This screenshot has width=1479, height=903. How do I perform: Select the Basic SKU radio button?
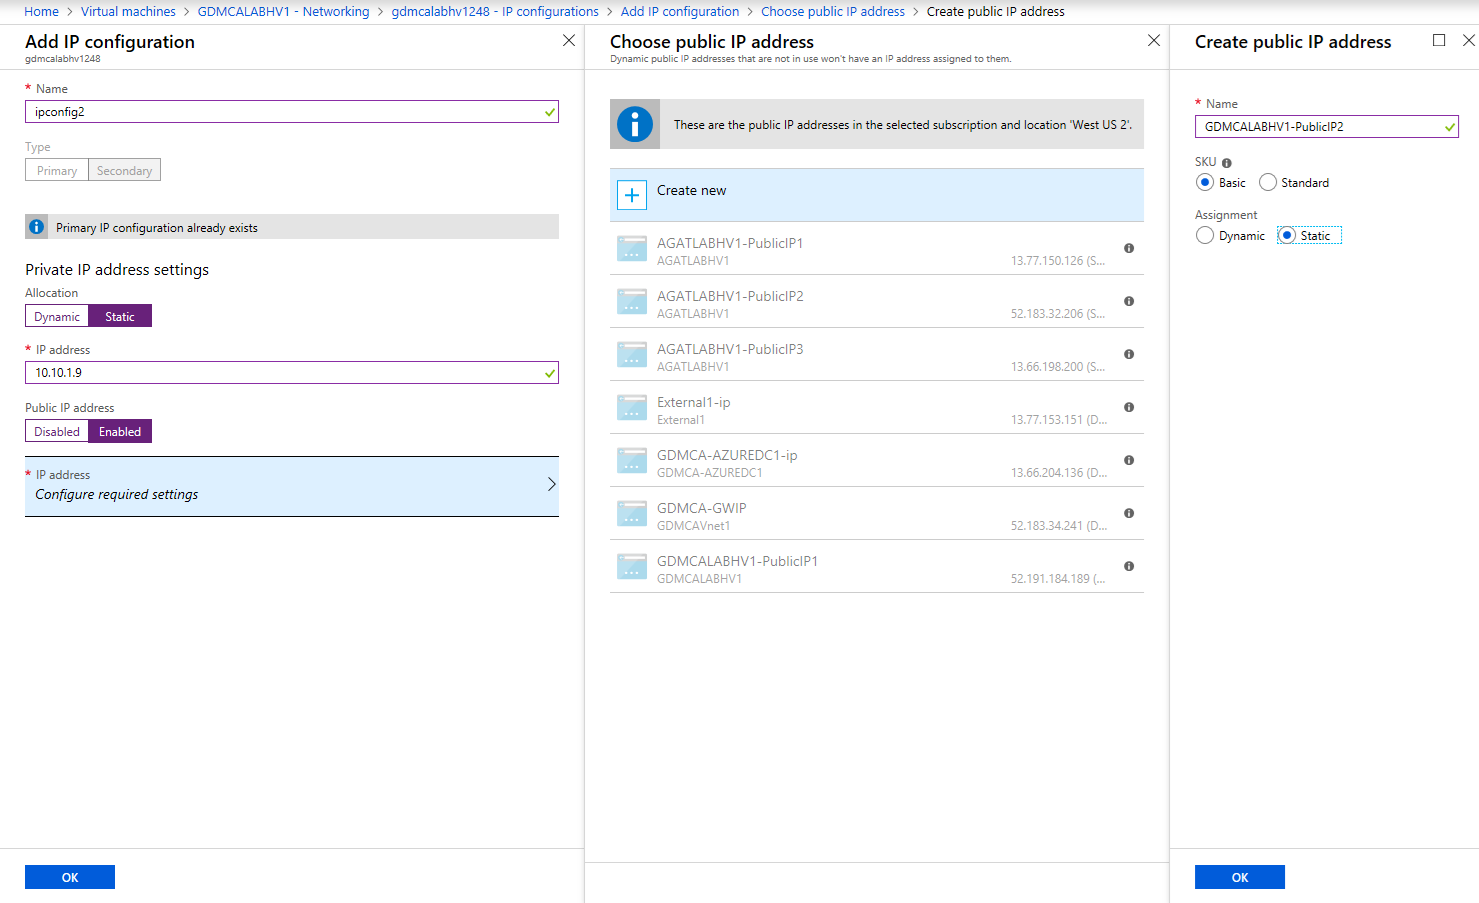click(x=1205, y=182)
